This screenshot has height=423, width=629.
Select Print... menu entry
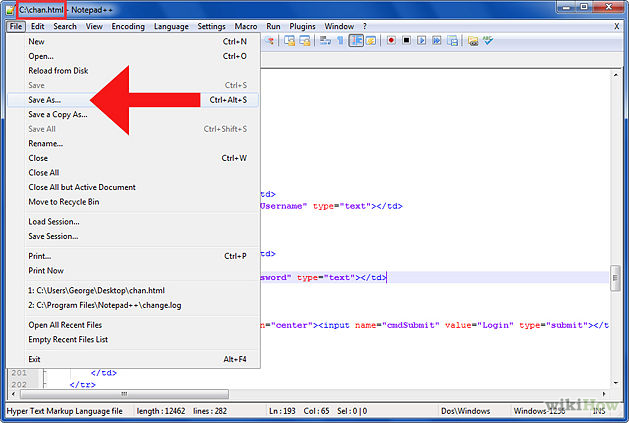coord(133,256)
